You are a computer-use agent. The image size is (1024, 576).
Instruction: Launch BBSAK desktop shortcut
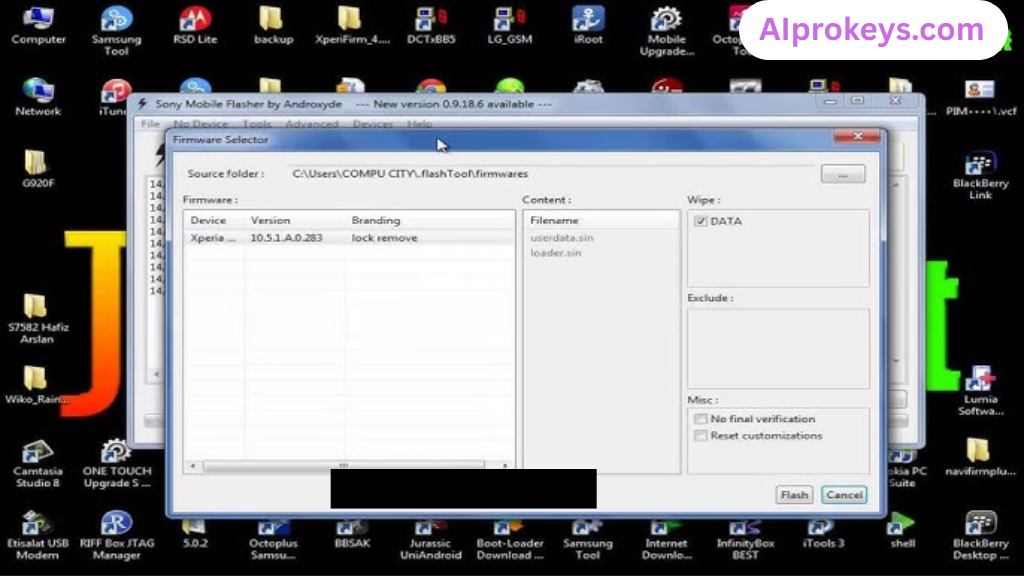click(x=352, y=536)
